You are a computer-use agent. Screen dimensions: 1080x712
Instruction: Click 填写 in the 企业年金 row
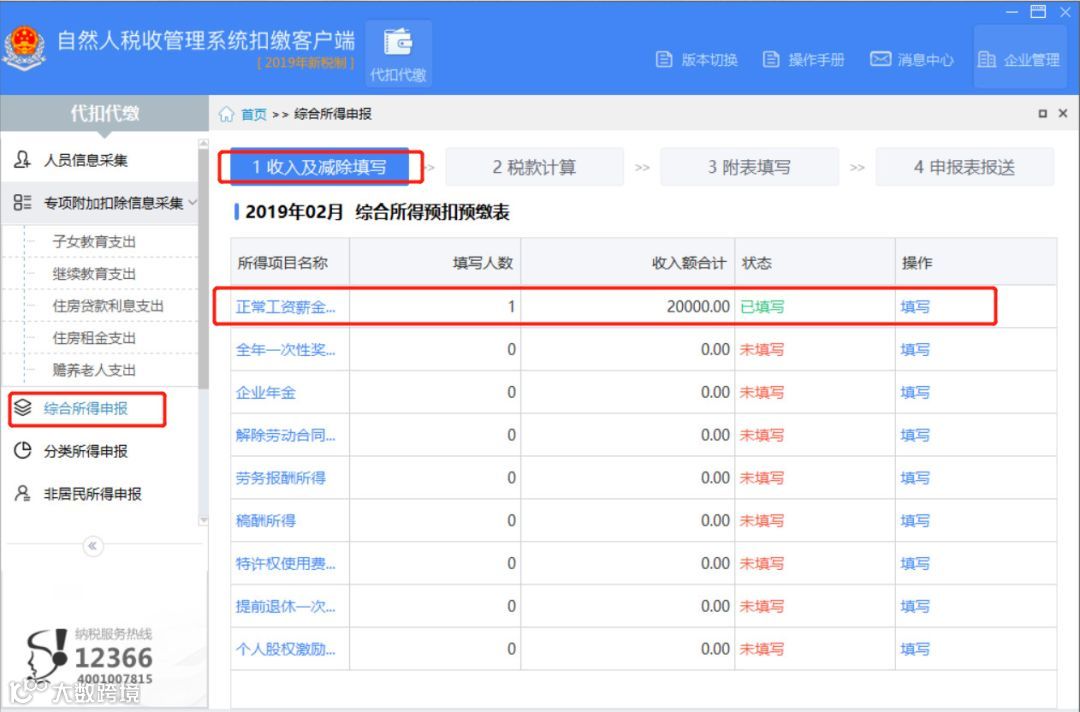[x=915, y=392]
